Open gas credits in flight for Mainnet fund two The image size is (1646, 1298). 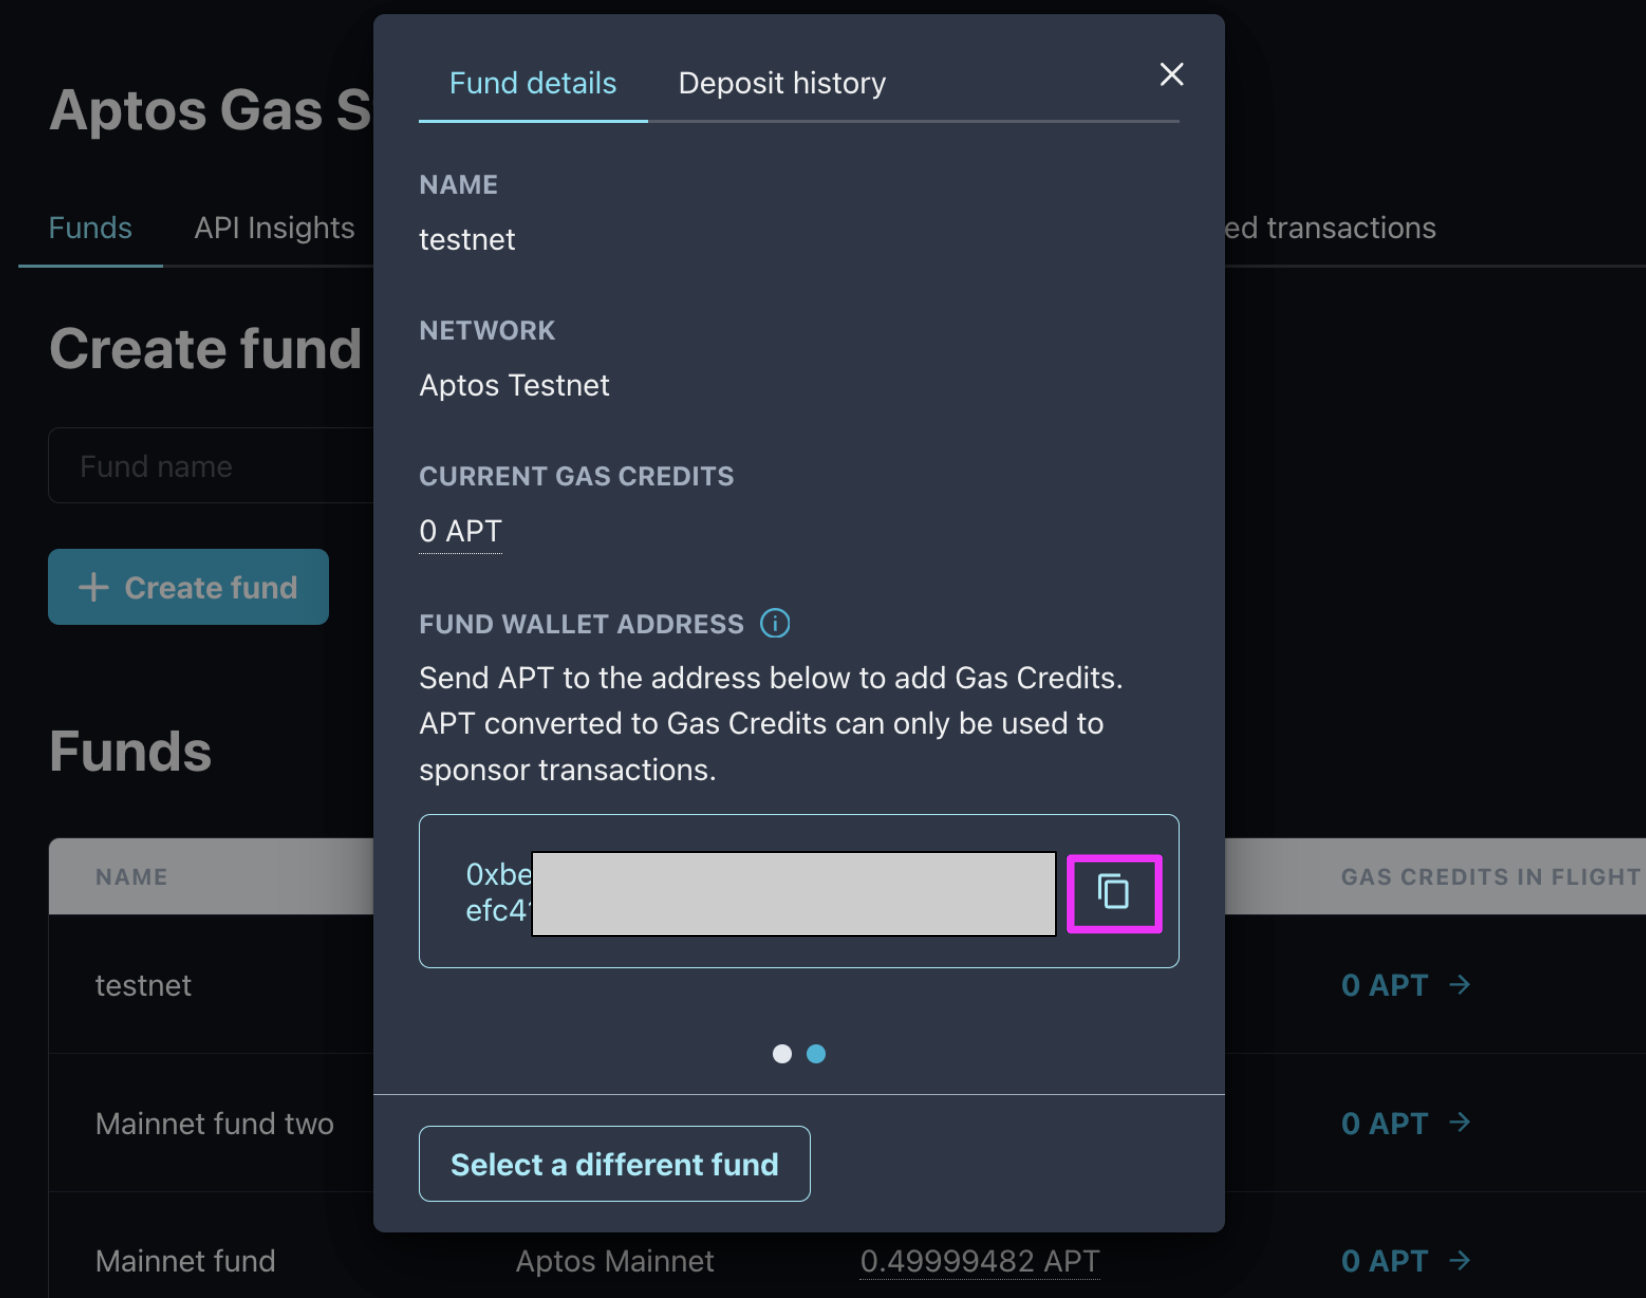1405,1123
